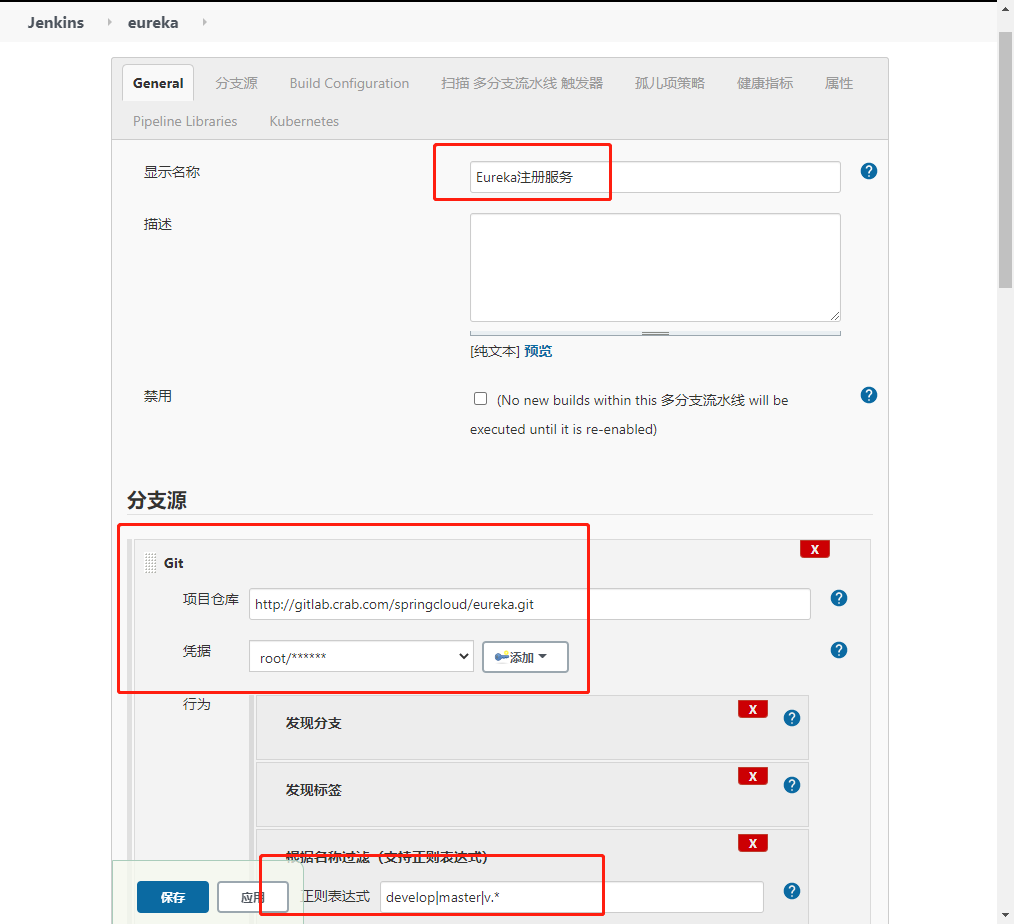This screenshot has width=1014, height=924.
Task: Open the 扫描 多分支流水线 触发器 tab
Action: tap(522, 83)
